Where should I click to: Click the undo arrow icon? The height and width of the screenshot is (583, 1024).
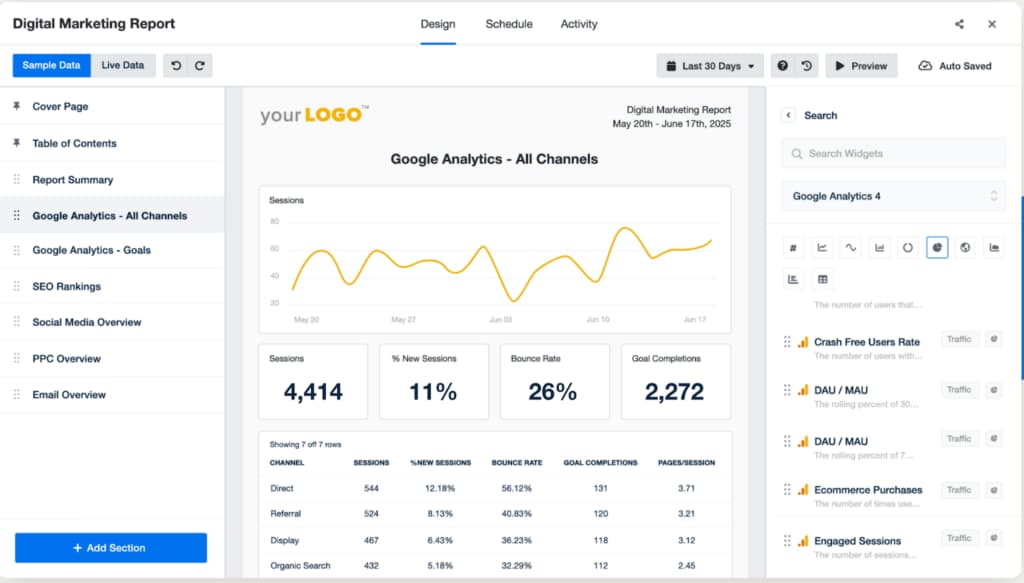[176, 66]
